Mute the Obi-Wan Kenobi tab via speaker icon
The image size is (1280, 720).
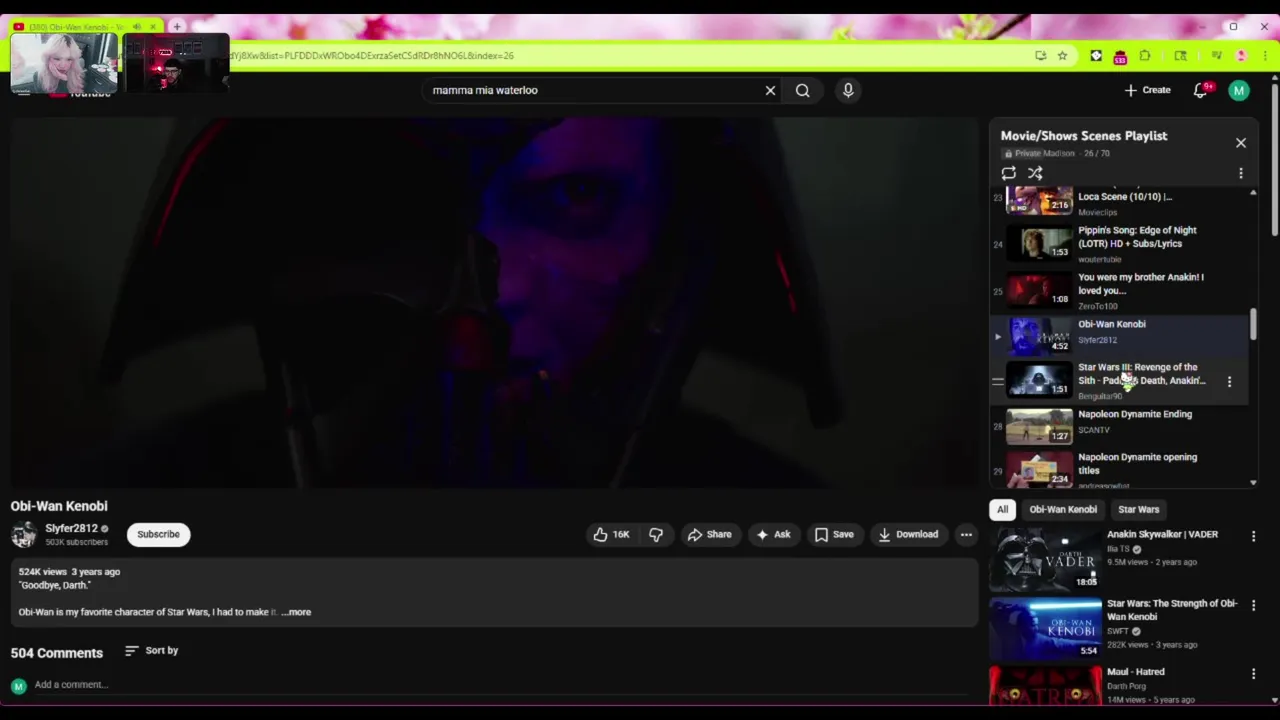click(137, 27)
